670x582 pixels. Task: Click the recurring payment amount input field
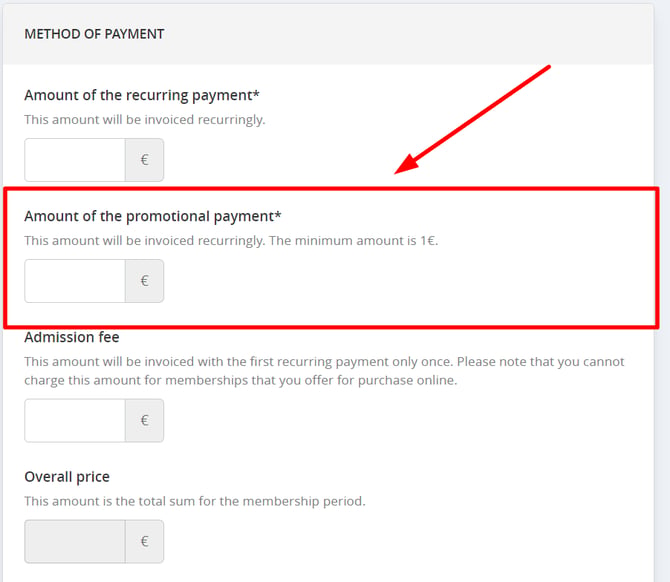point(75,160)
